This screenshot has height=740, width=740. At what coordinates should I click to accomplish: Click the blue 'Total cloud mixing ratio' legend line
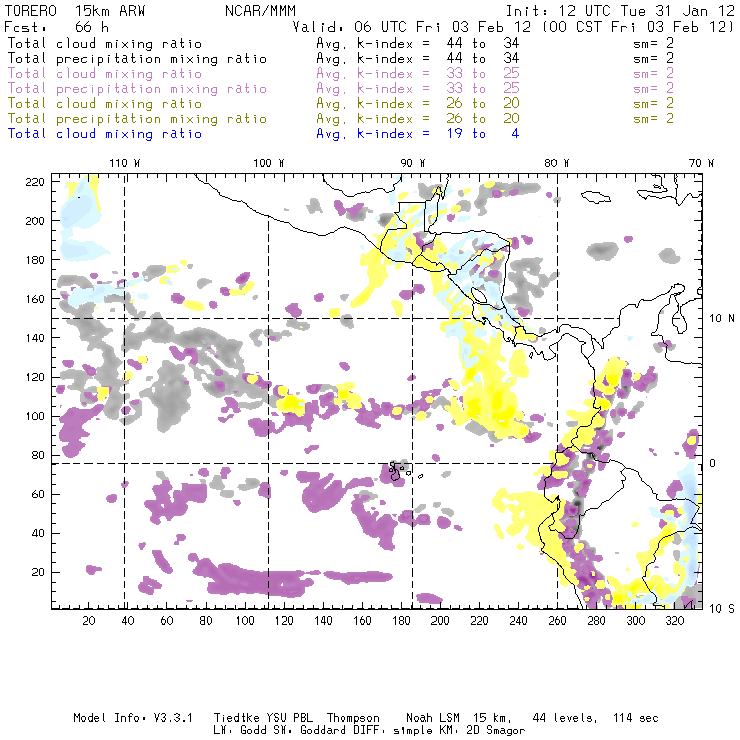[105, 134]
